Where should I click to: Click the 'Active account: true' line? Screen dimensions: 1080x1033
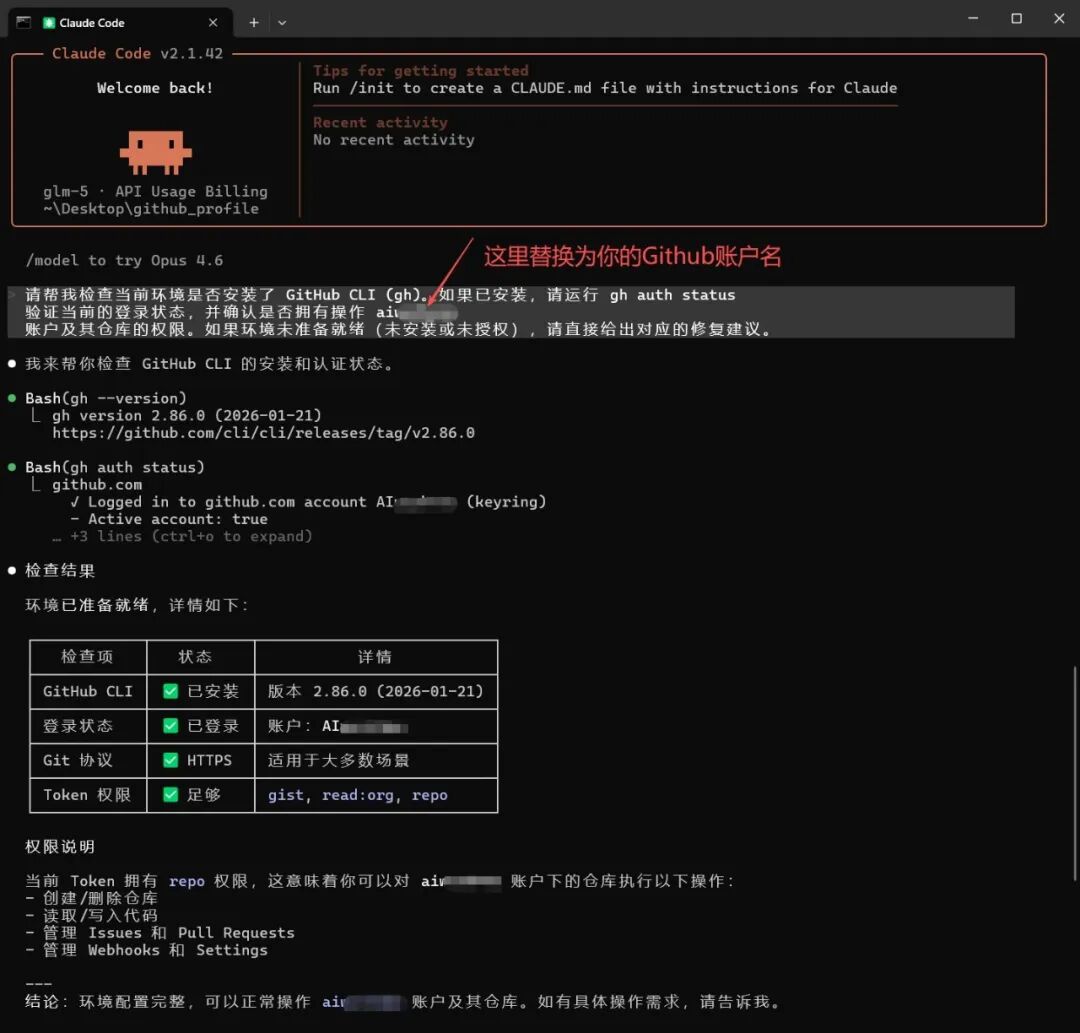pyautogui.click(x=169, y=519)
